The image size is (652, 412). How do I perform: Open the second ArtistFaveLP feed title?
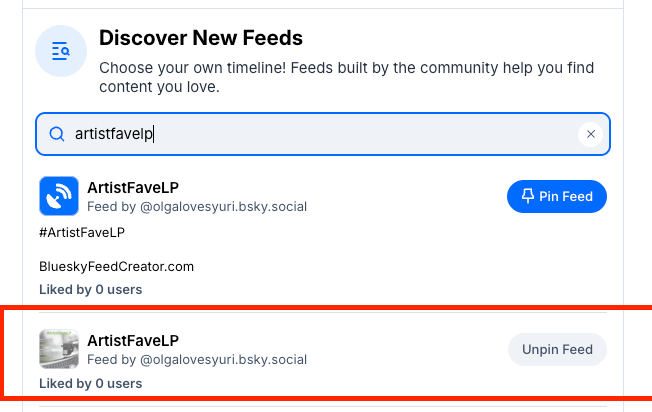pyautogui.click(x=133, y=340)
